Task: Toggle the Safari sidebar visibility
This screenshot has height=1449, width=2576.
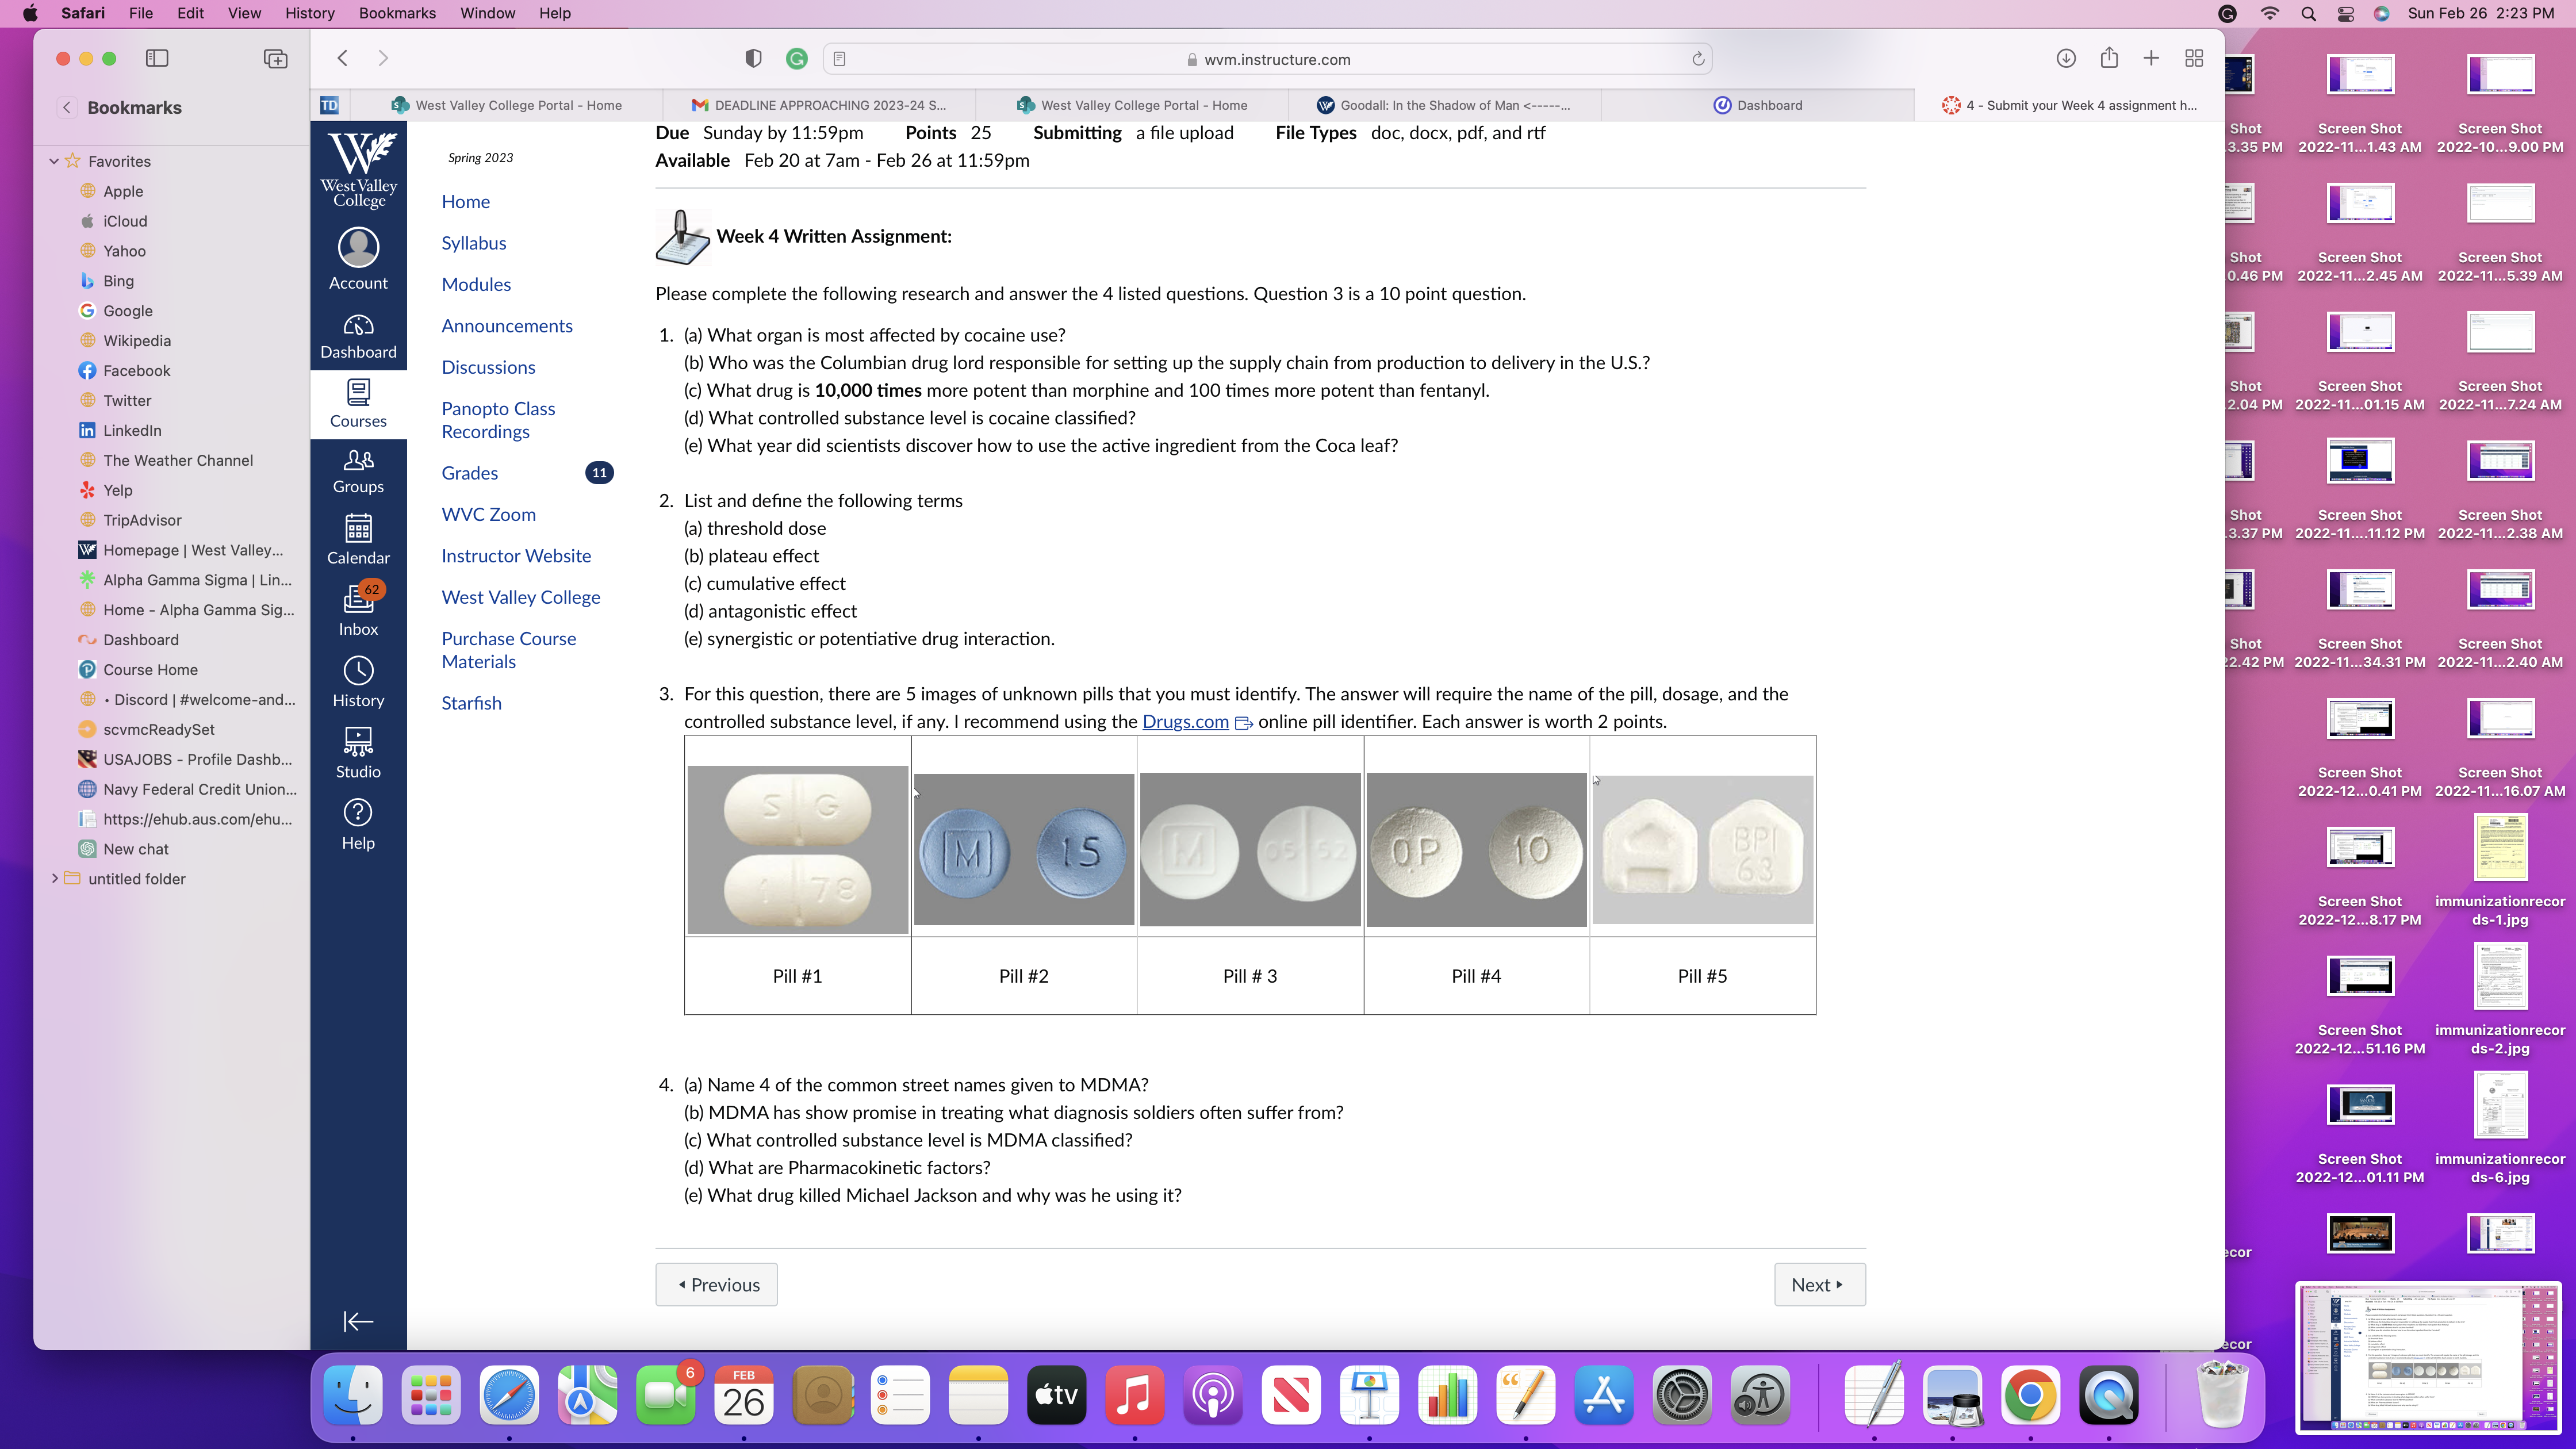Action: click(x=157, y=58)
